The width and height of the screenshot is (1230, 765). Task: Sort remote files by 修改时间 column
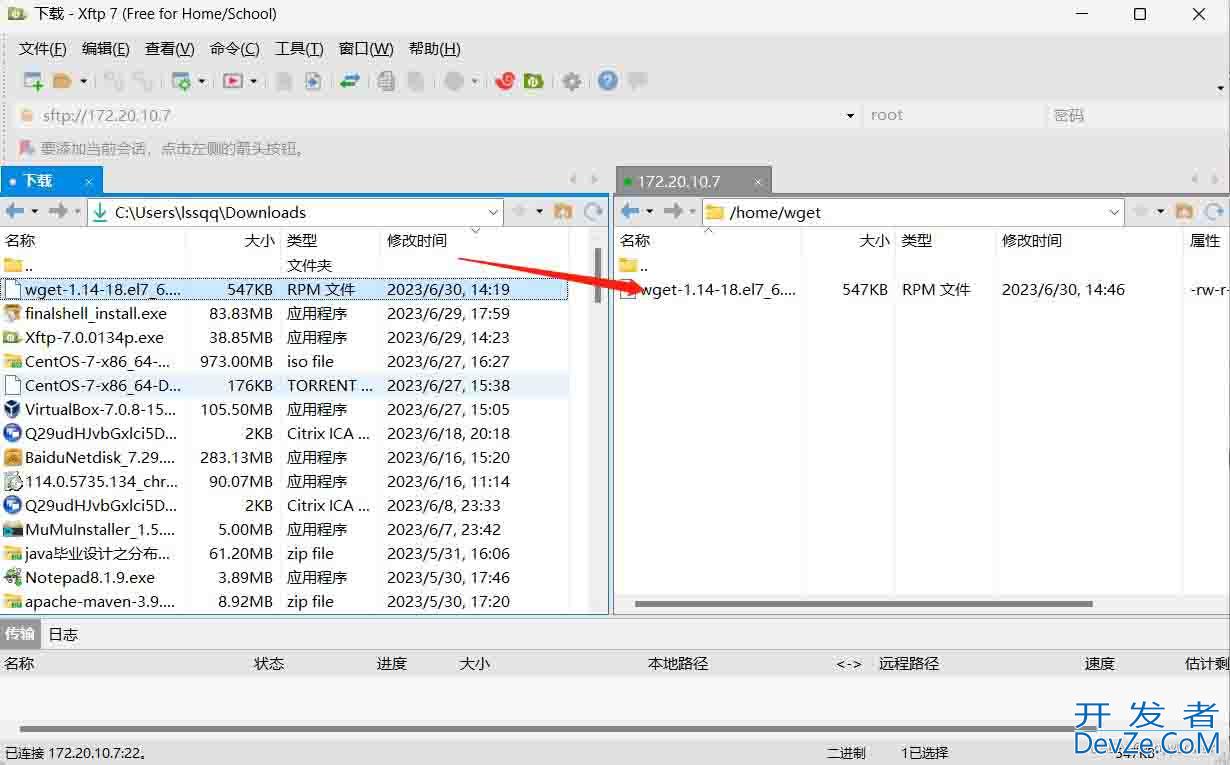(1090, 240)
